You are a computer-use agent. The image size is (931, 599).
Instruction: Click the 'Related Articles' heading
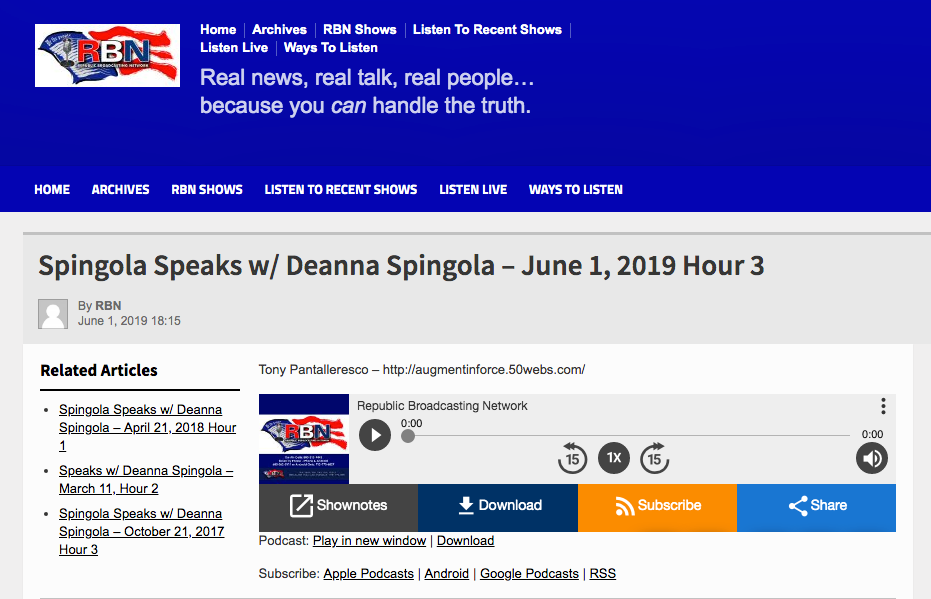point(99,370)
